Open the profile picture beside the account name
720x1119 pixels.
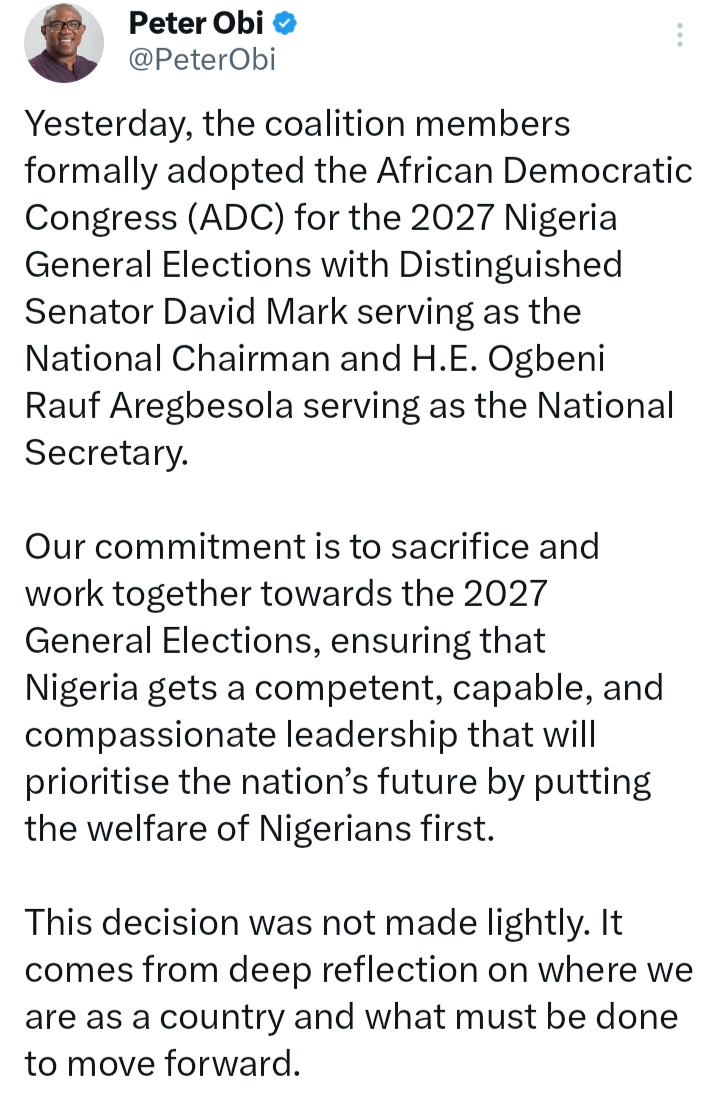(x=64, y=41)
